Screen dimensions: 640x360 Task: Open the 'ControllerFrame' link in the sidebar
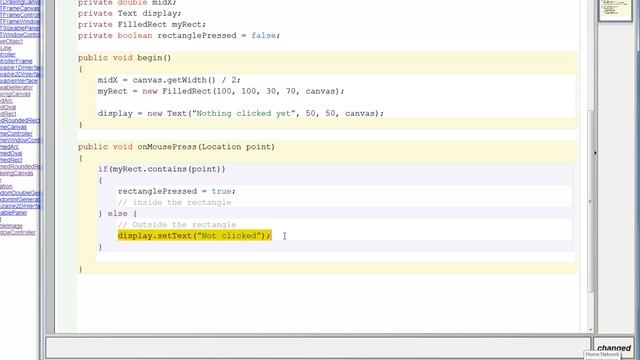[x=16, y=61]
